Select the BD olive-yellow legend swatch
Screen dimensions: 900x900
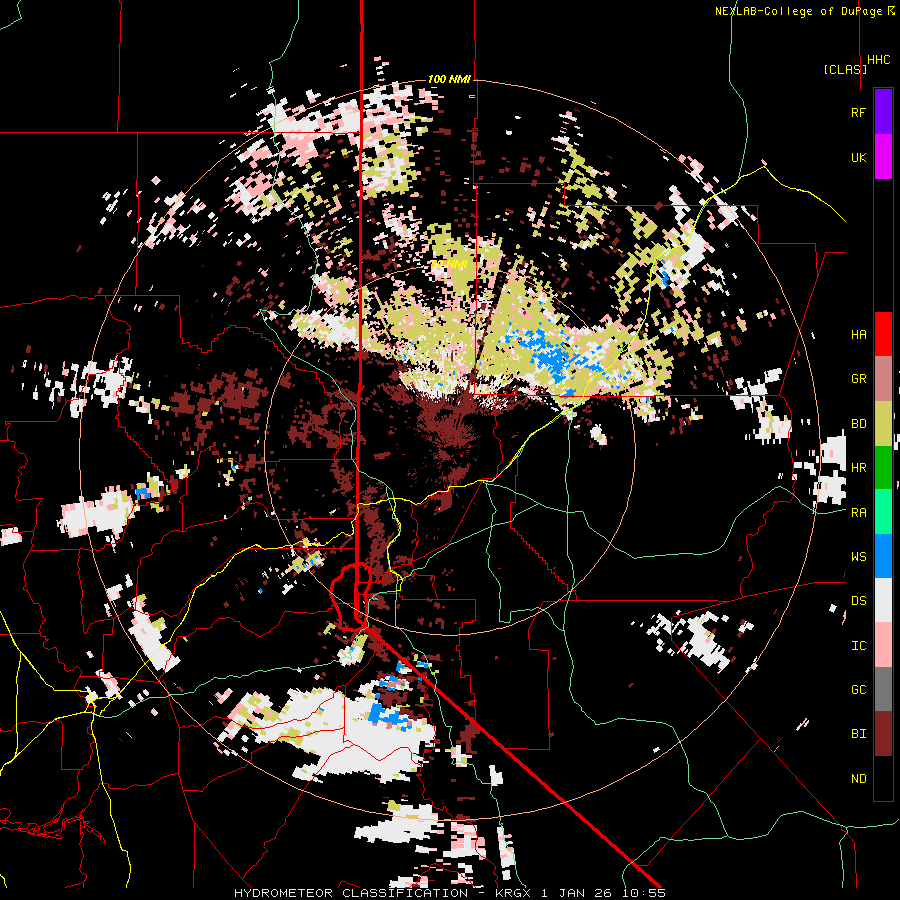tap(883, 424)
